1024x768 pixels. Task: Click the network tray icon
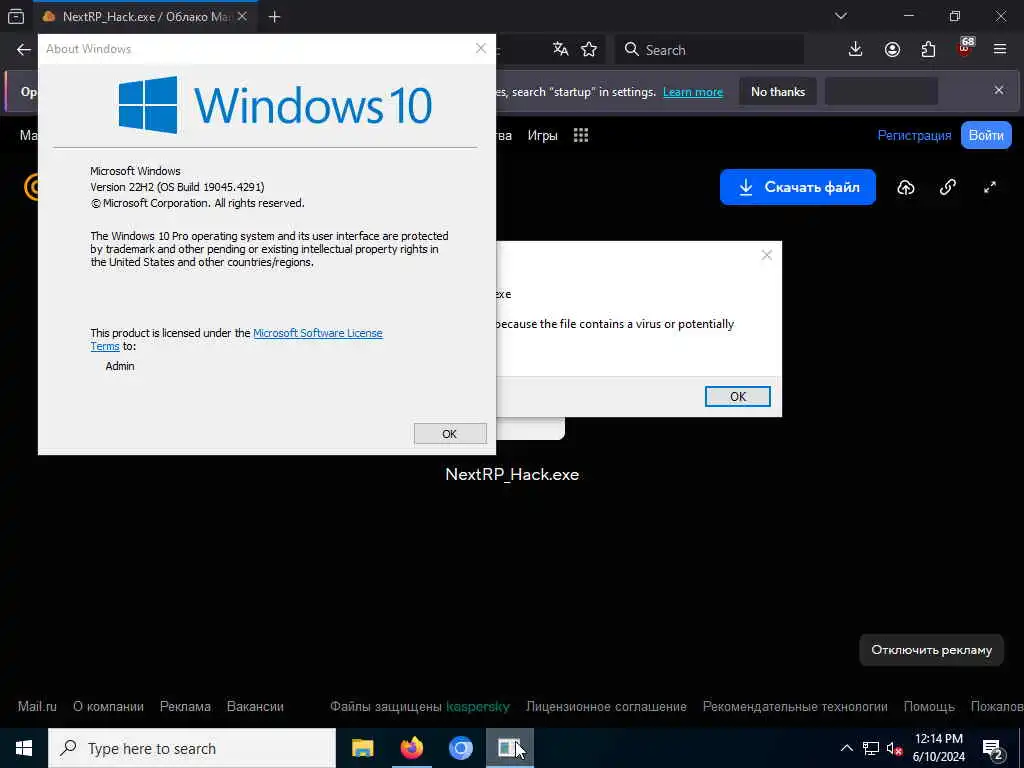pos(871,748)
